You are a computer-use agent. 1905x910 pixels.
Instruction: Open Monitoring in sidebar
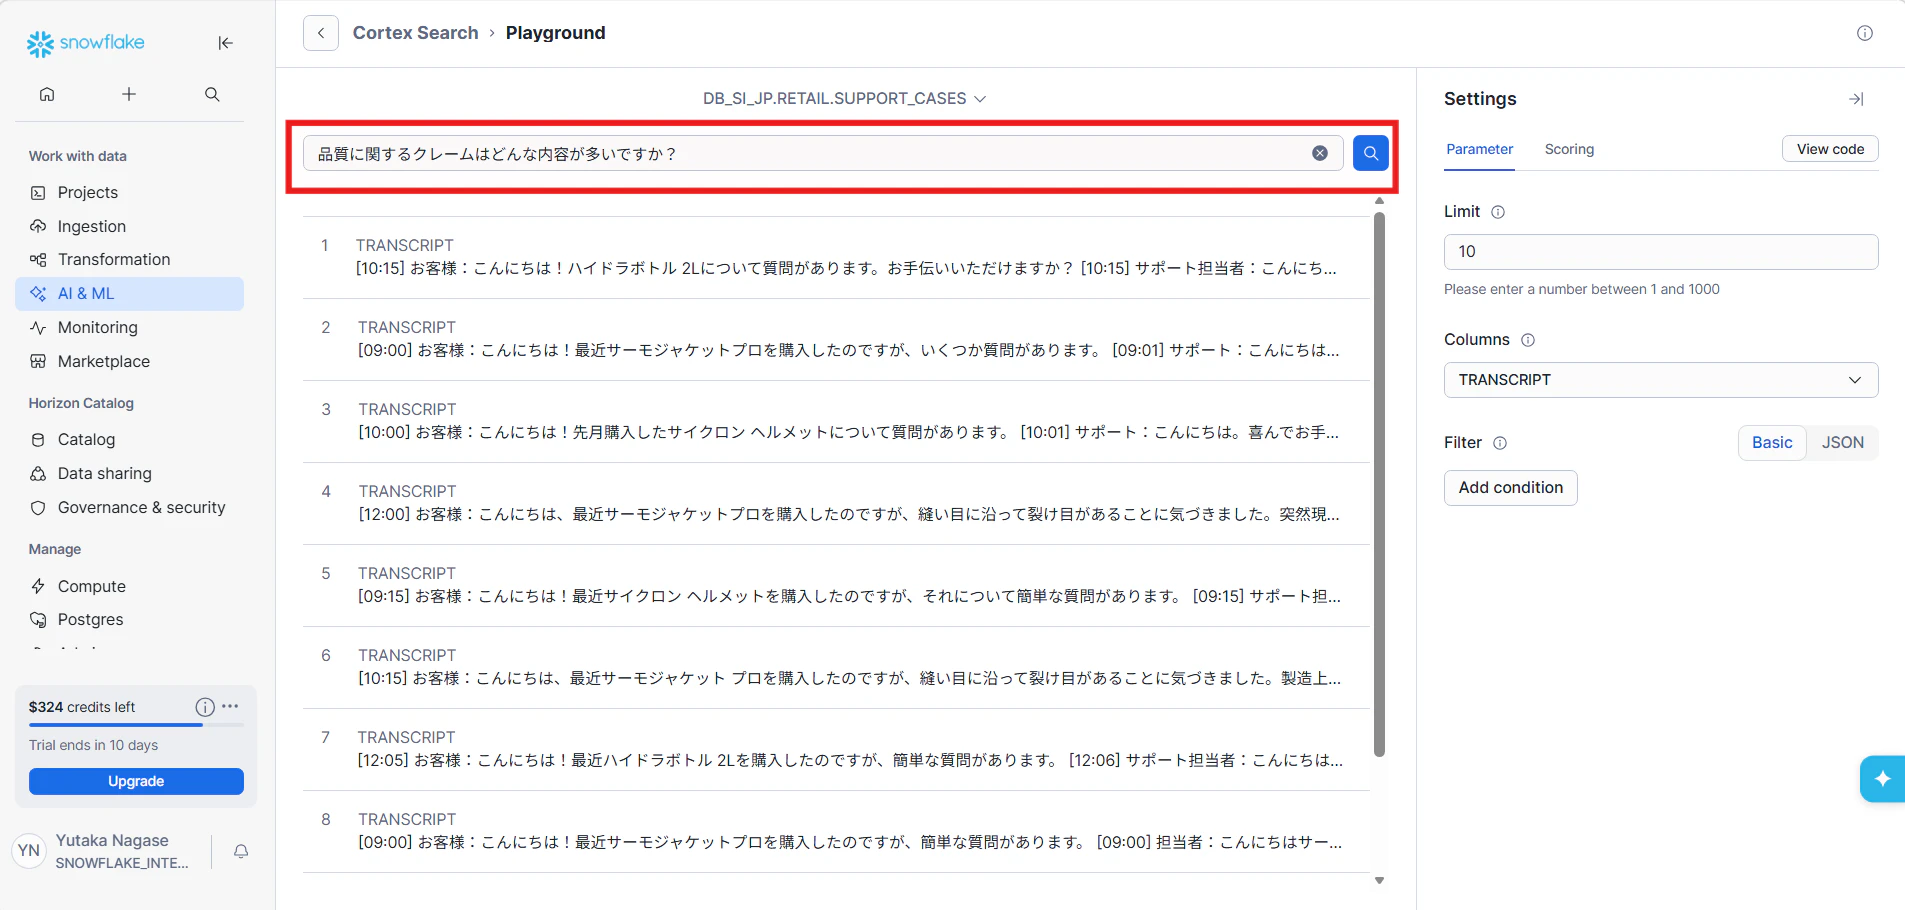click(x=129, y=328)
